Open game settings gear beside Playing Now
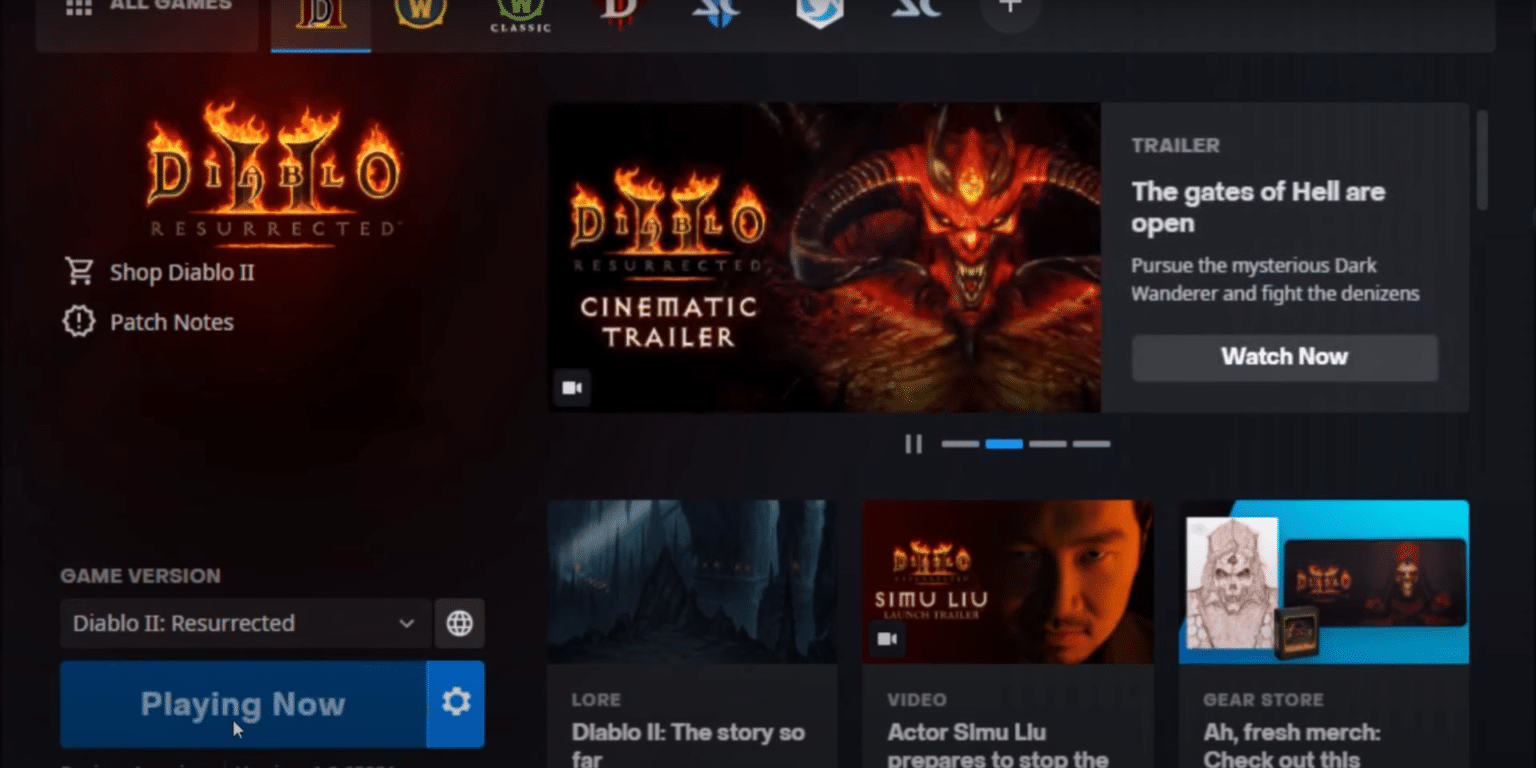 pos(456,704)
